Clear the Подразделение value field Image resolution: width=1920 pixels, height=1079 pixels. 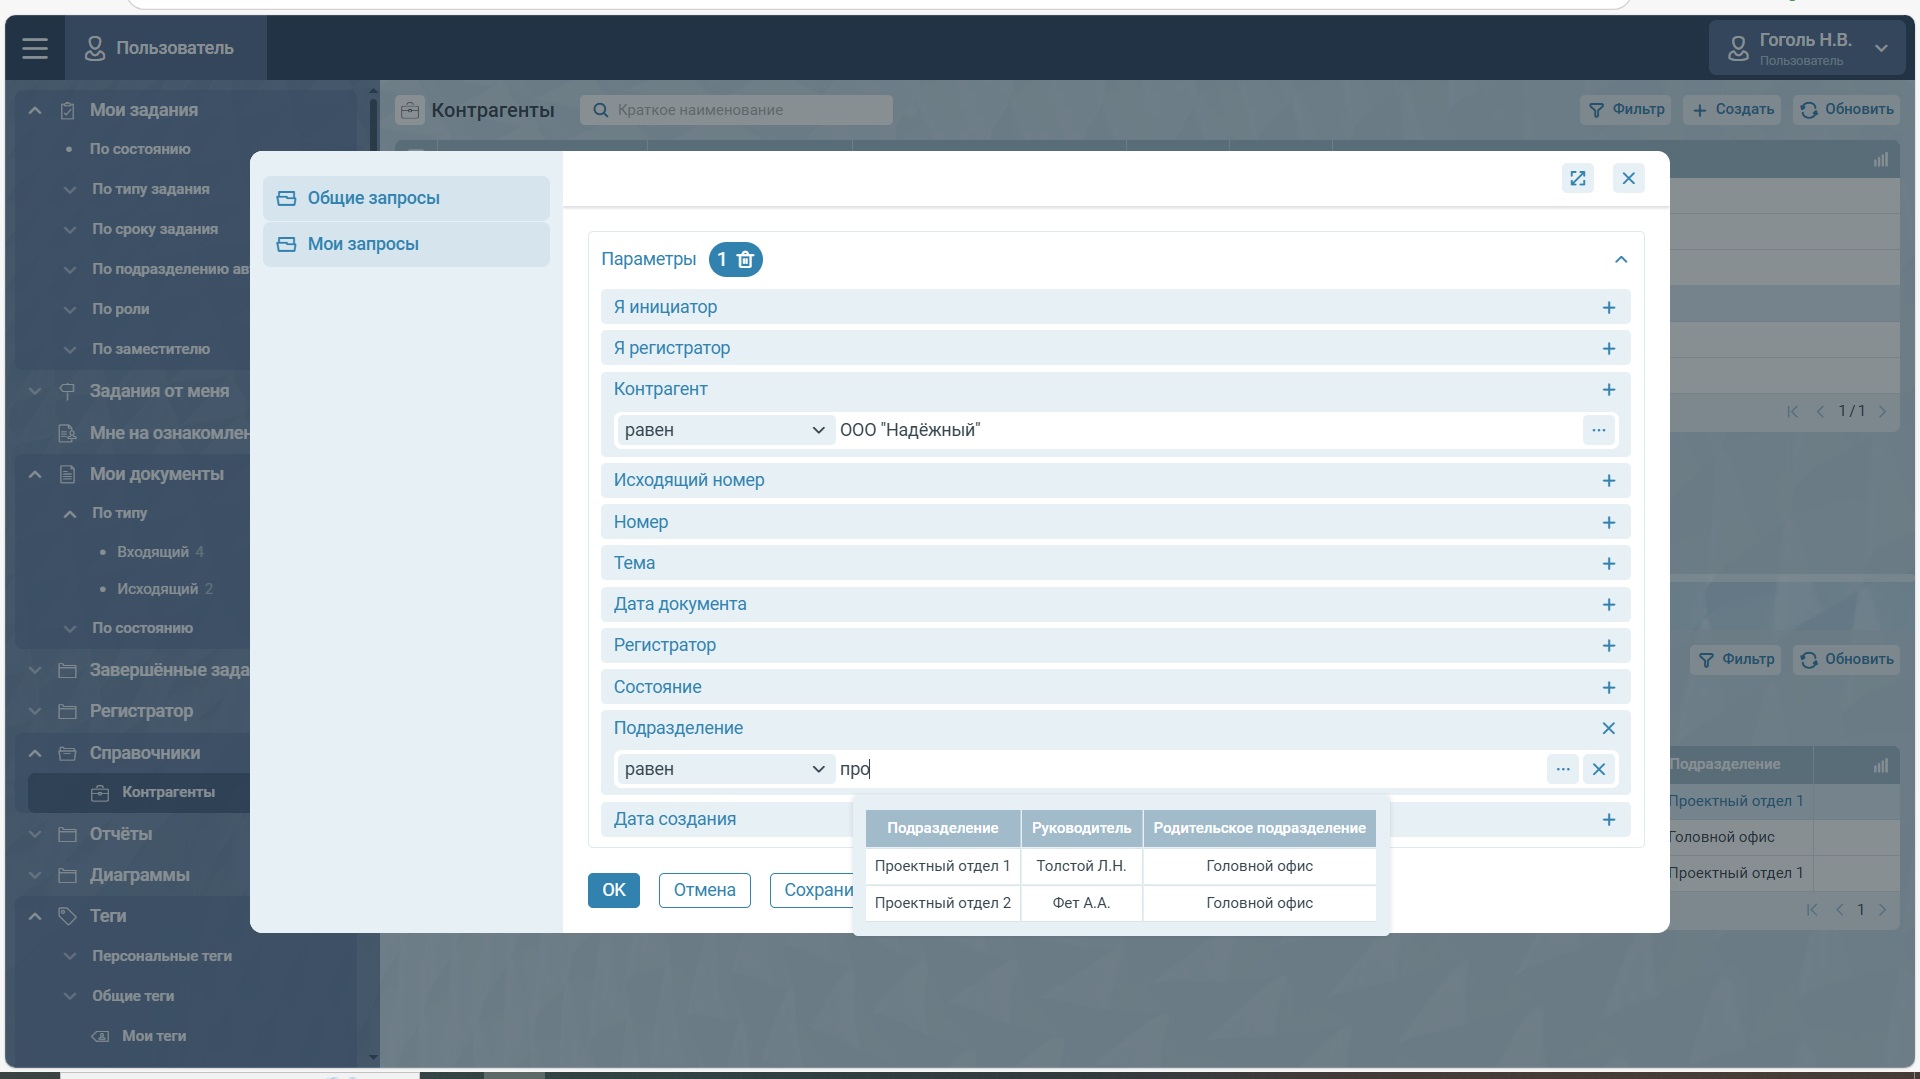point(1598,769)
